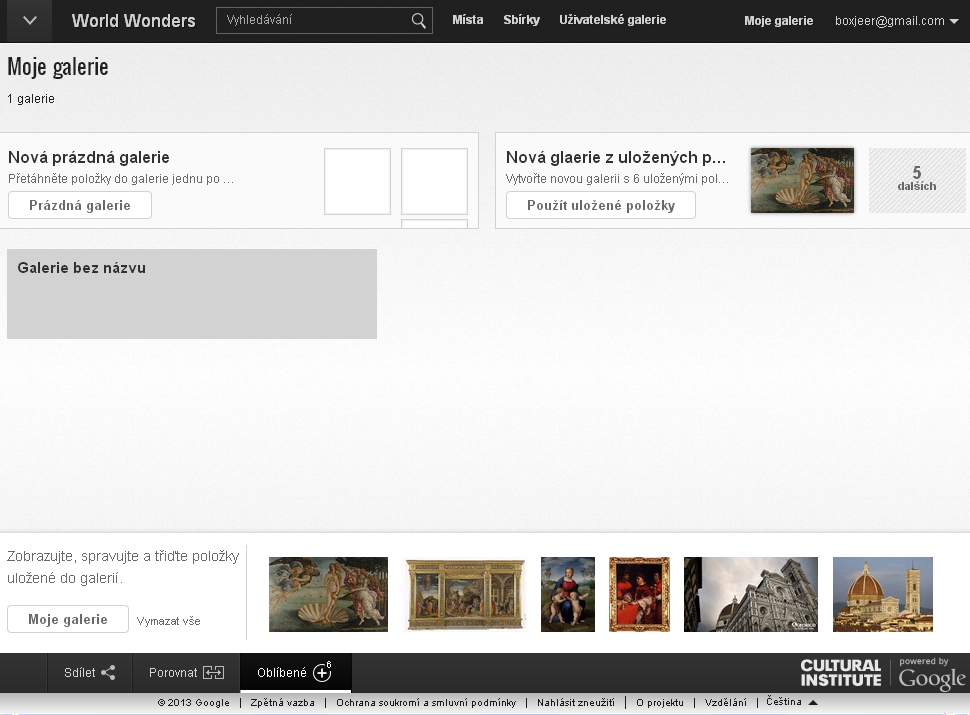This screenshot has height=715, width=970.
Task: Select the cathedral facade photo thumbnail
Action: click(x=751, y=594)
